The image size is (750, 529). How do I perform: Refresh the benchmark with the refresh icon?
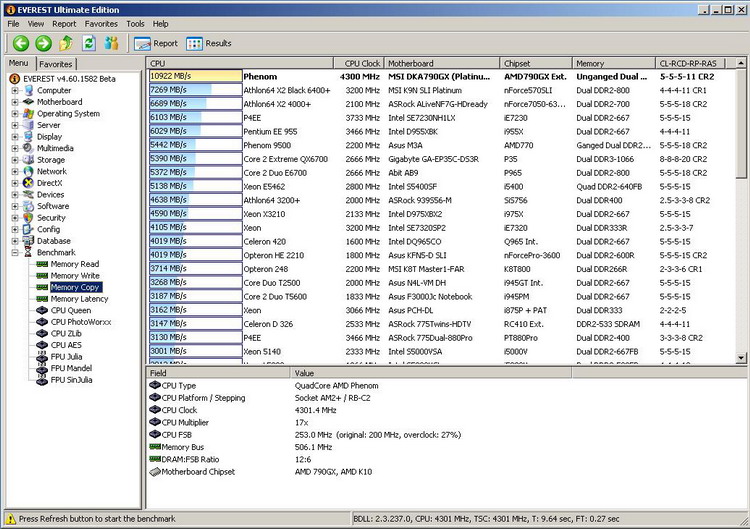(x=89, y=44)
